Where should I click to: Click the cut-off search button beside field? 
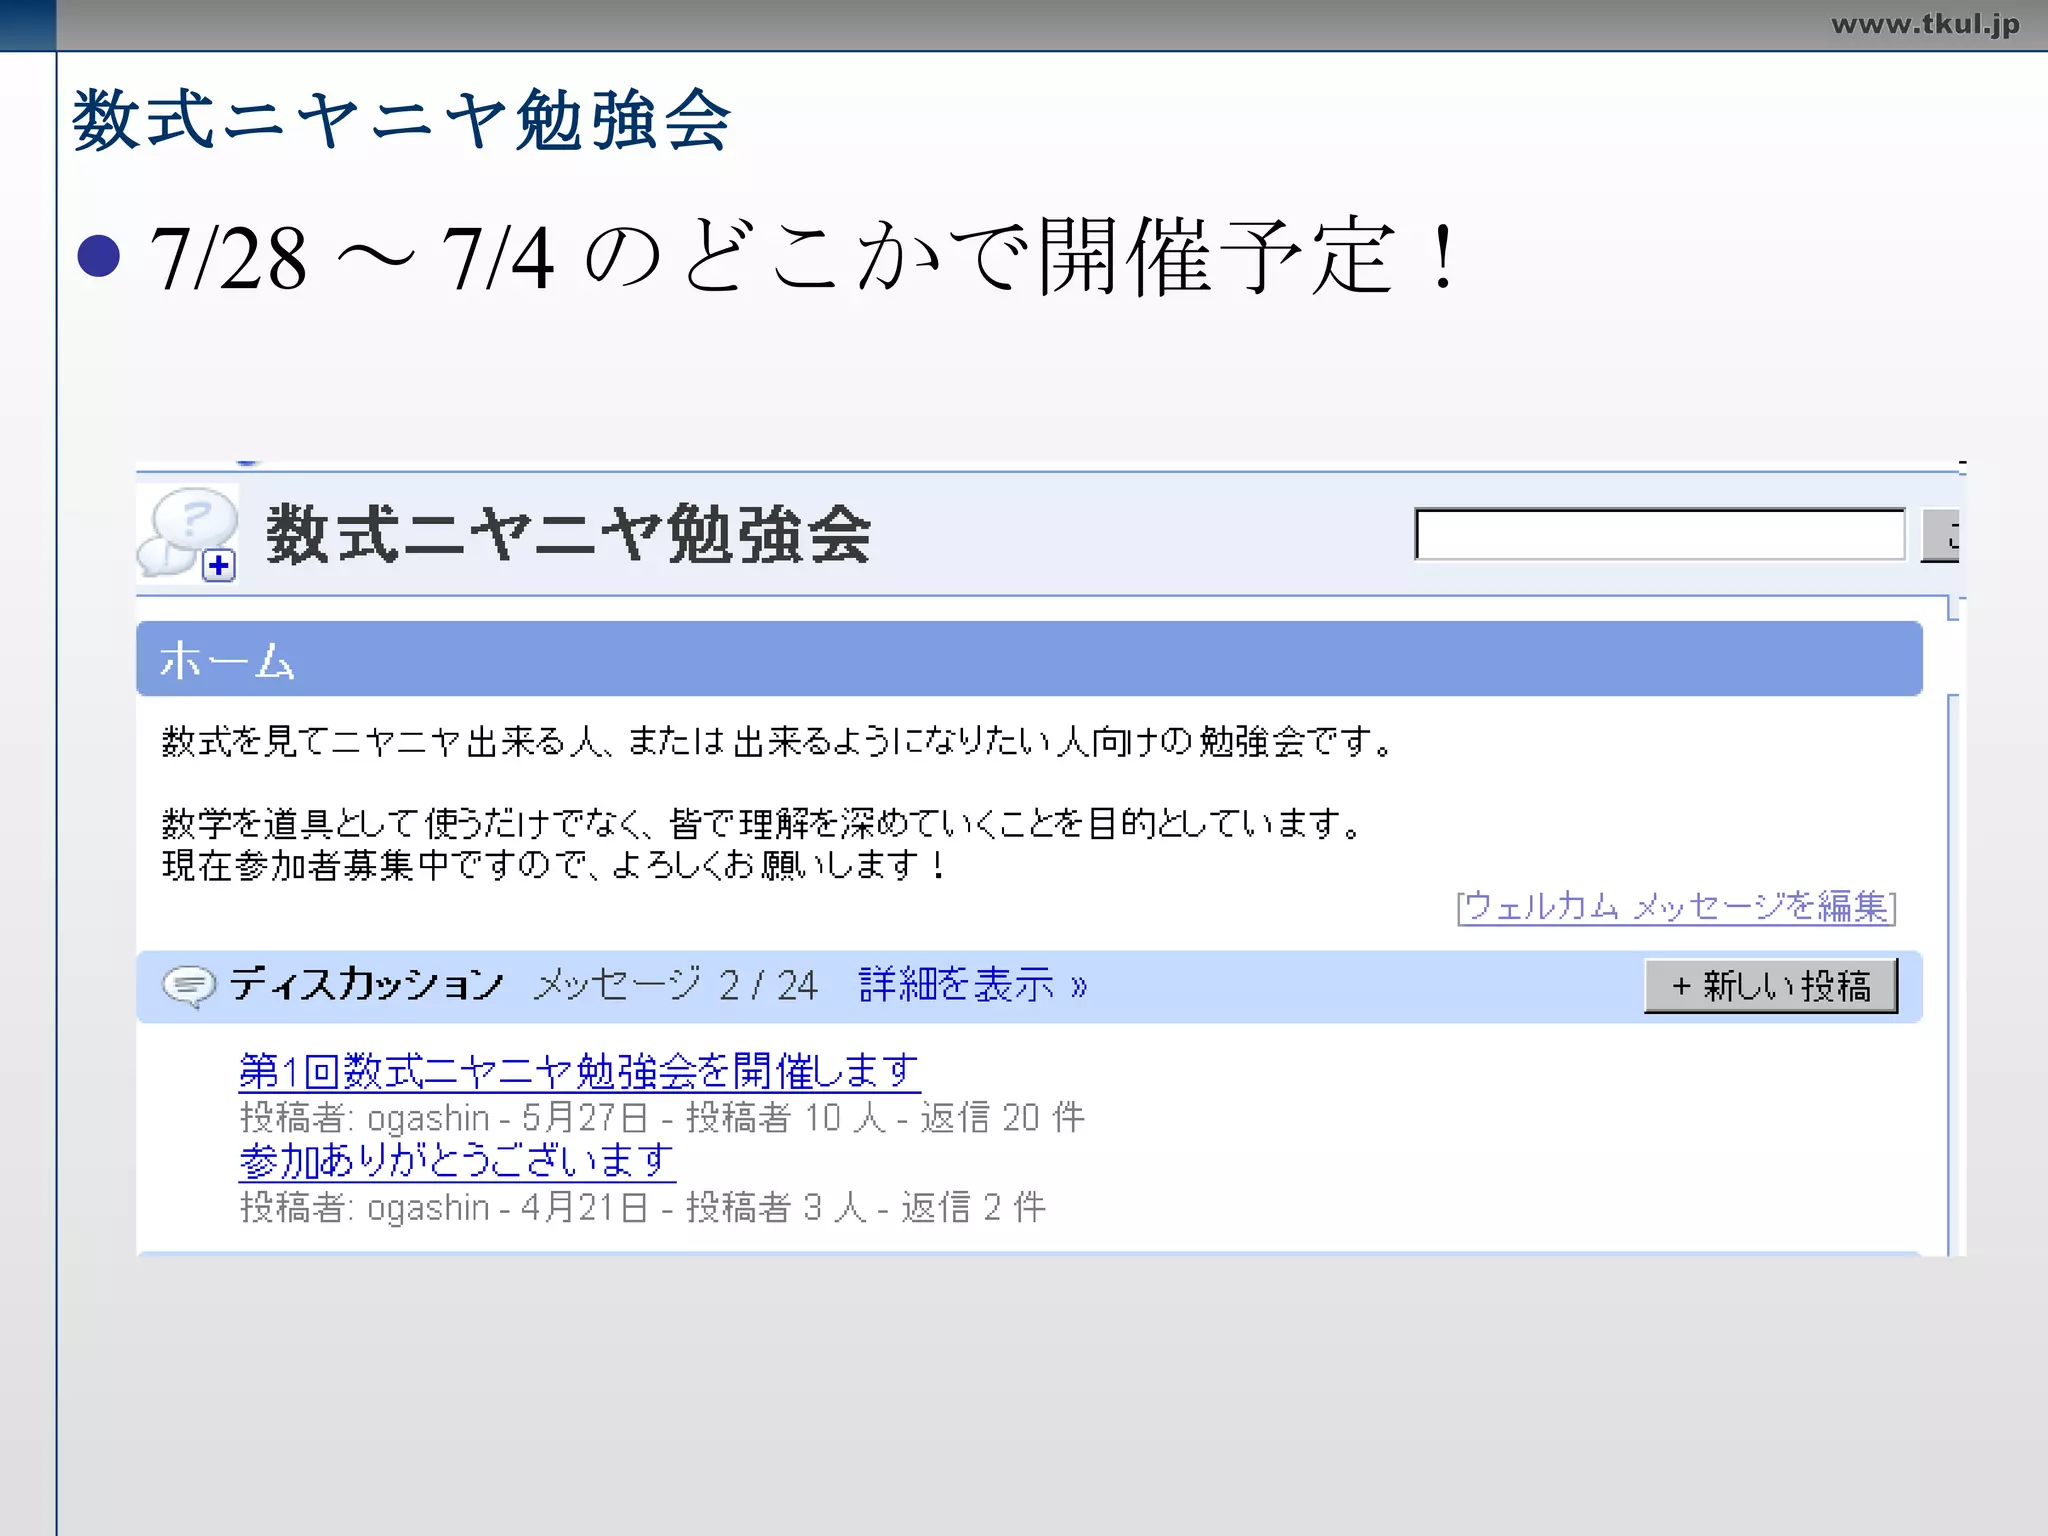coord(1940,535)
